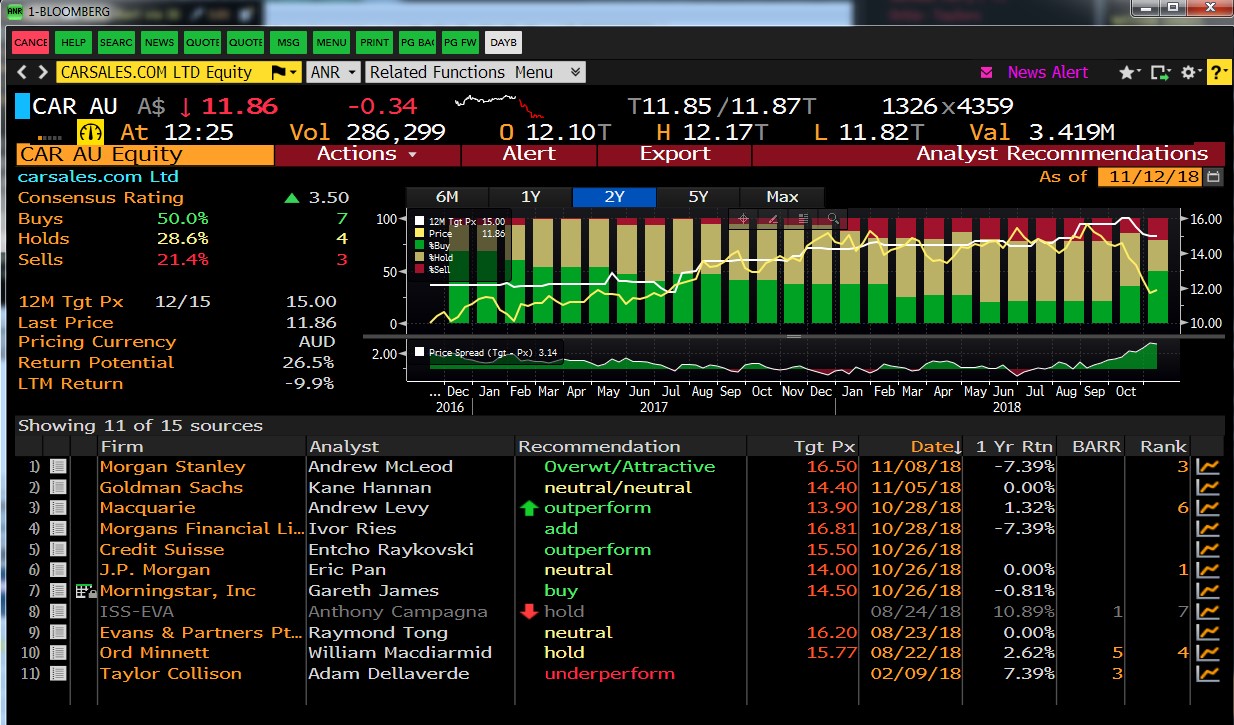
Task: Select the 2Y chart range tab
Action: pos(614,197)
